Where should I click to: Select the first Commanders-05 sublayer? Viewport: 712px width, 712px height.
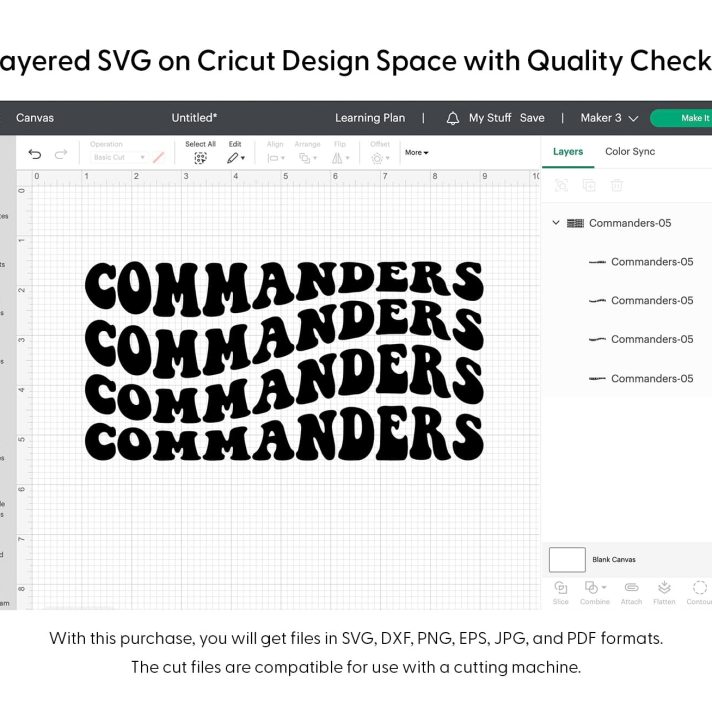[640, 262]
